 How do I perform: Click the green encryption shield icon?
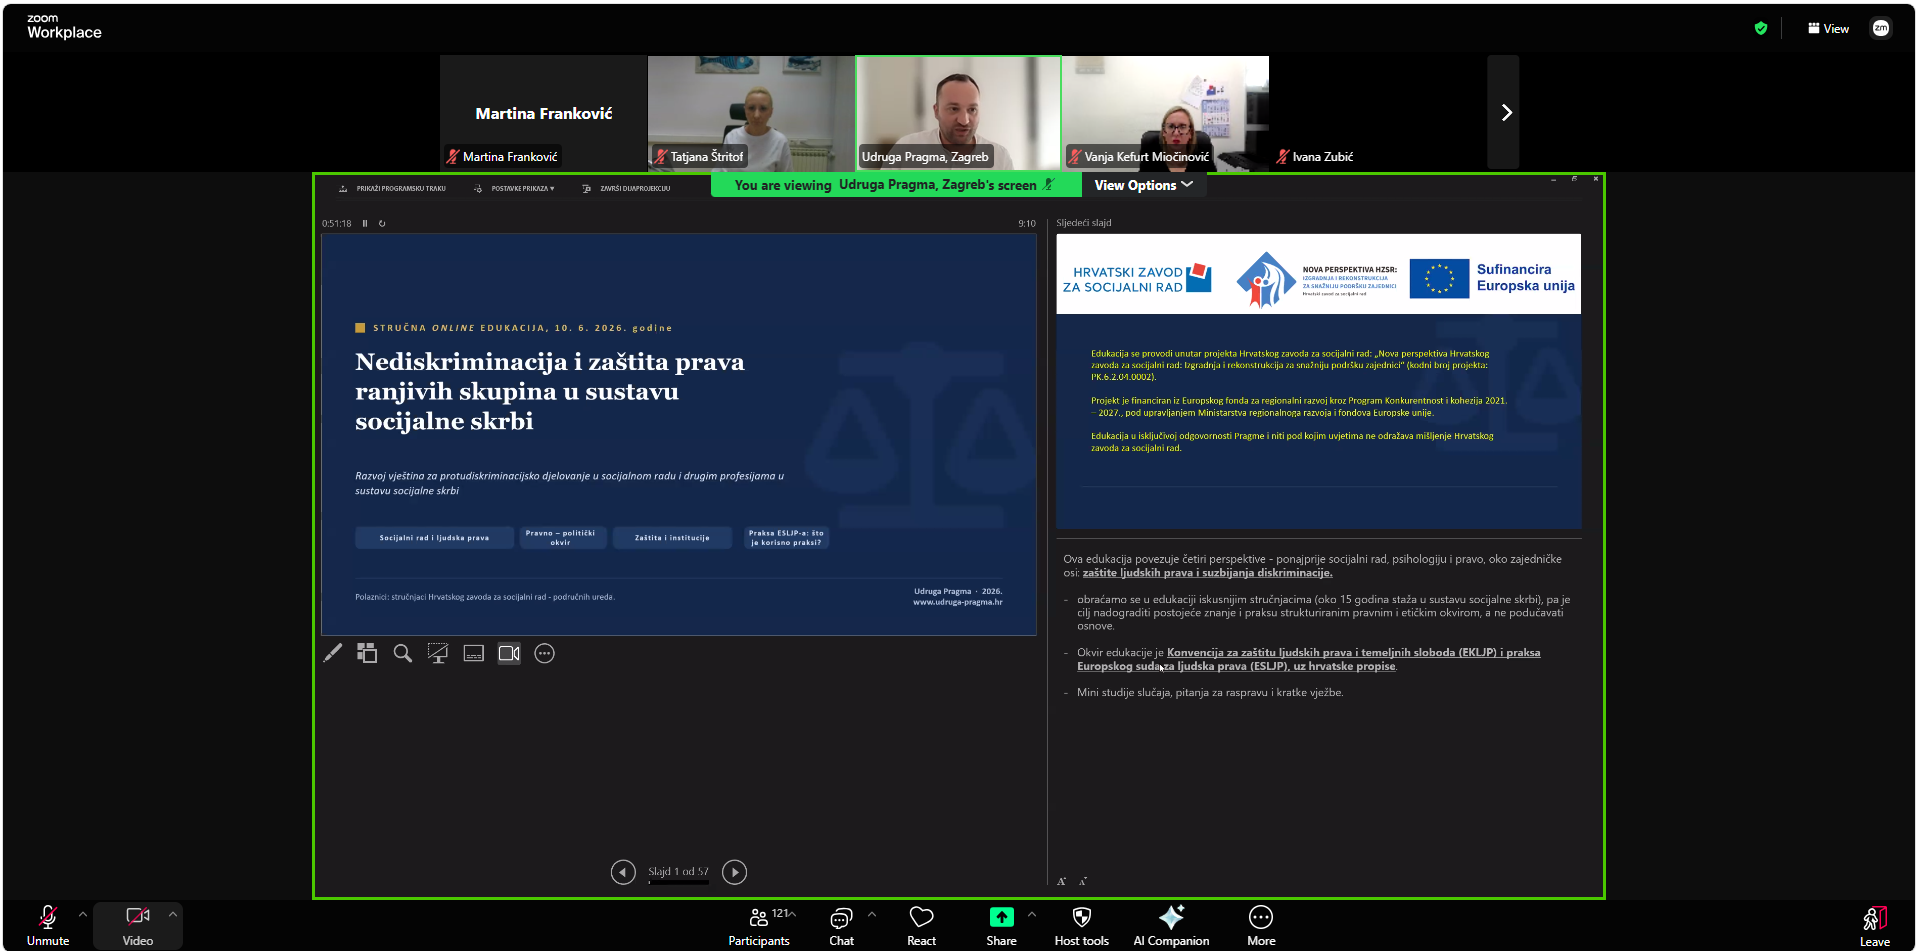click(x=1761, y=29)
